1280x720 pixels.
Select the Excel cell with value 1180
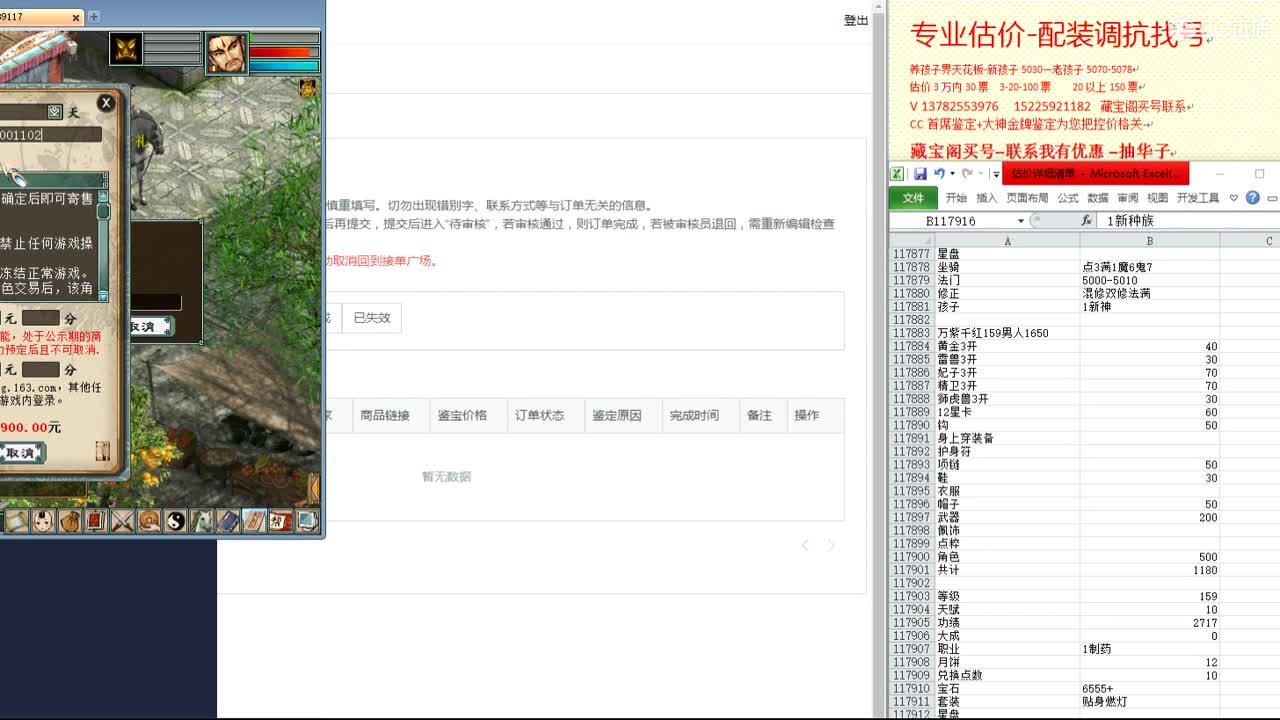tap(1150, 570)
